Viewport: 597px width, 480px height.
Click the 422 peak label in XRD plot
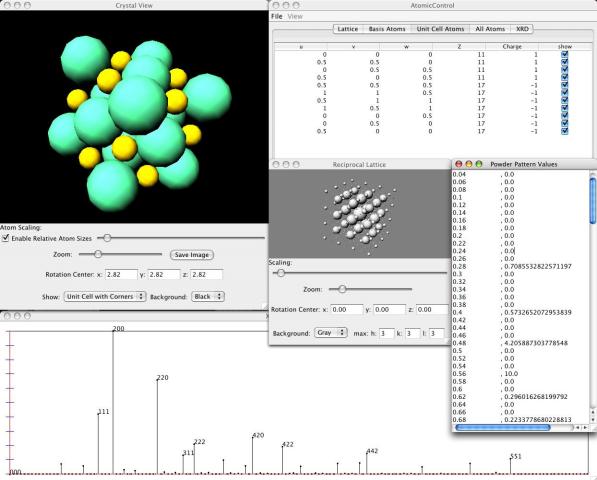pyautogui.click(x=288, y=444)
